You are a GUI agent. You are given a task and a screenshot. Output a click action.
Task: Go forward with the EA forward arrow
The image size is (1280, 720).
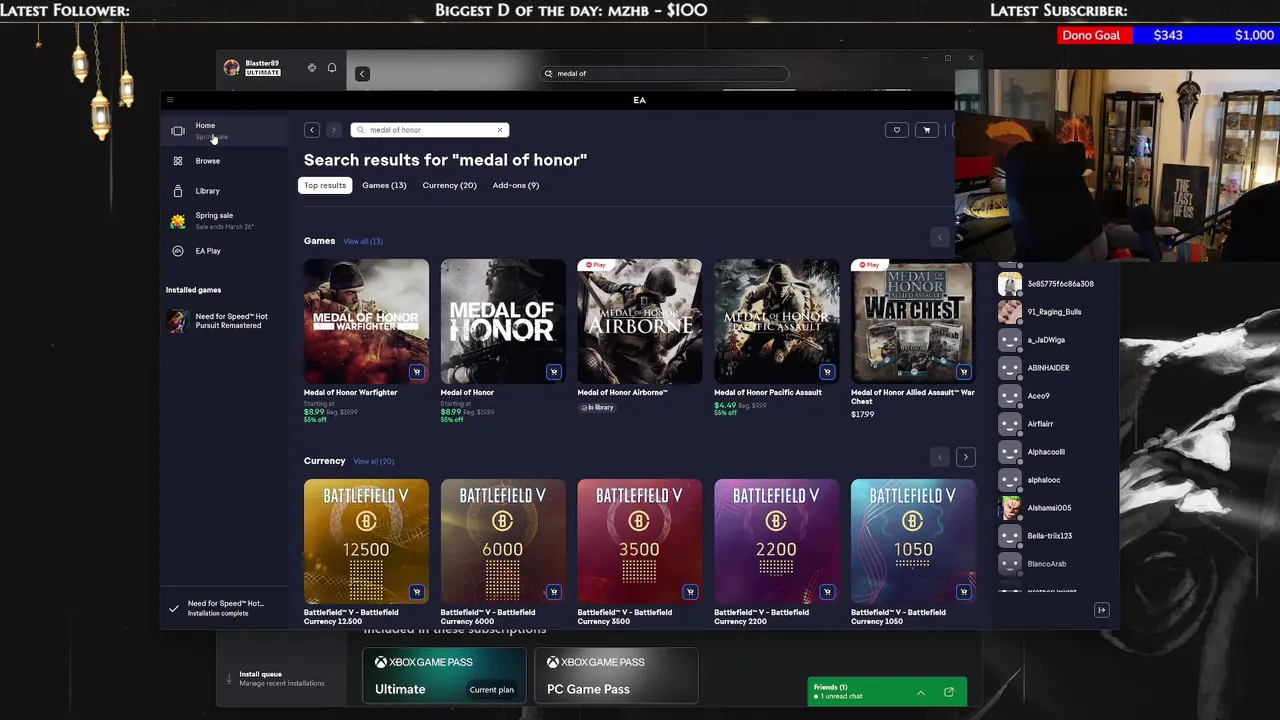click(334, 130)
